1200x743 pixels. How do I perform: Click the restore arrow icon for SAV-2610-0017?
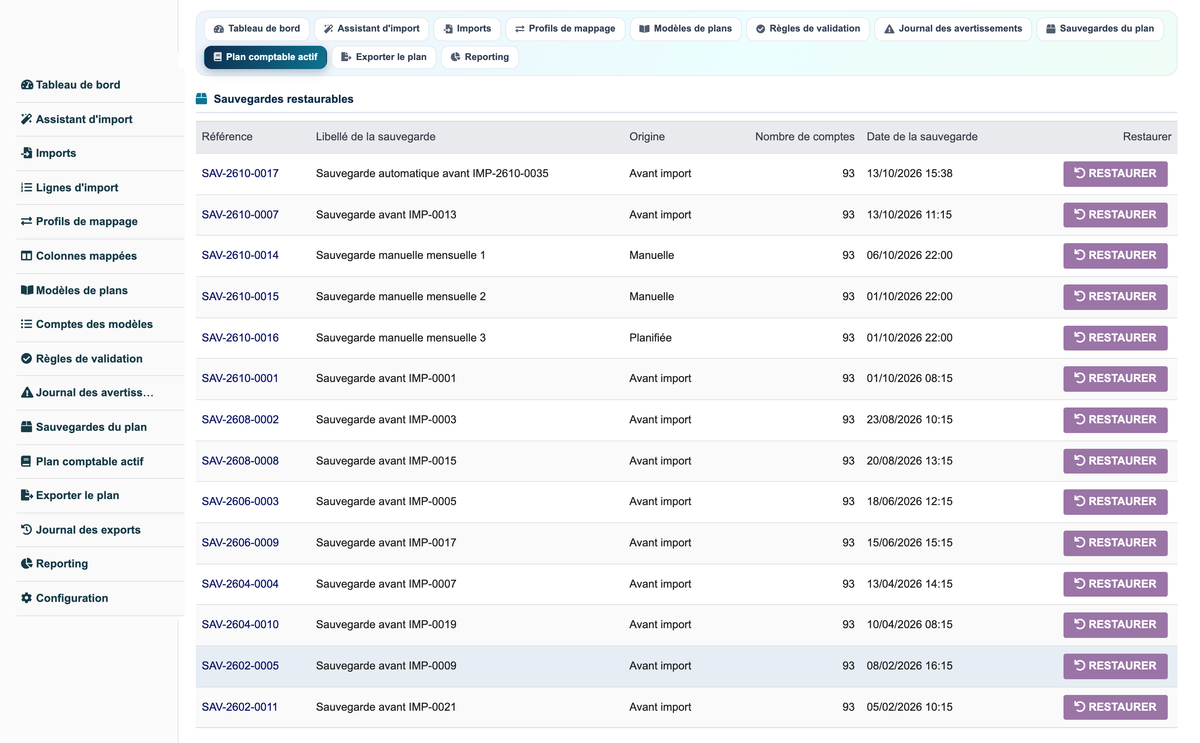click(x=1080, y=173)
